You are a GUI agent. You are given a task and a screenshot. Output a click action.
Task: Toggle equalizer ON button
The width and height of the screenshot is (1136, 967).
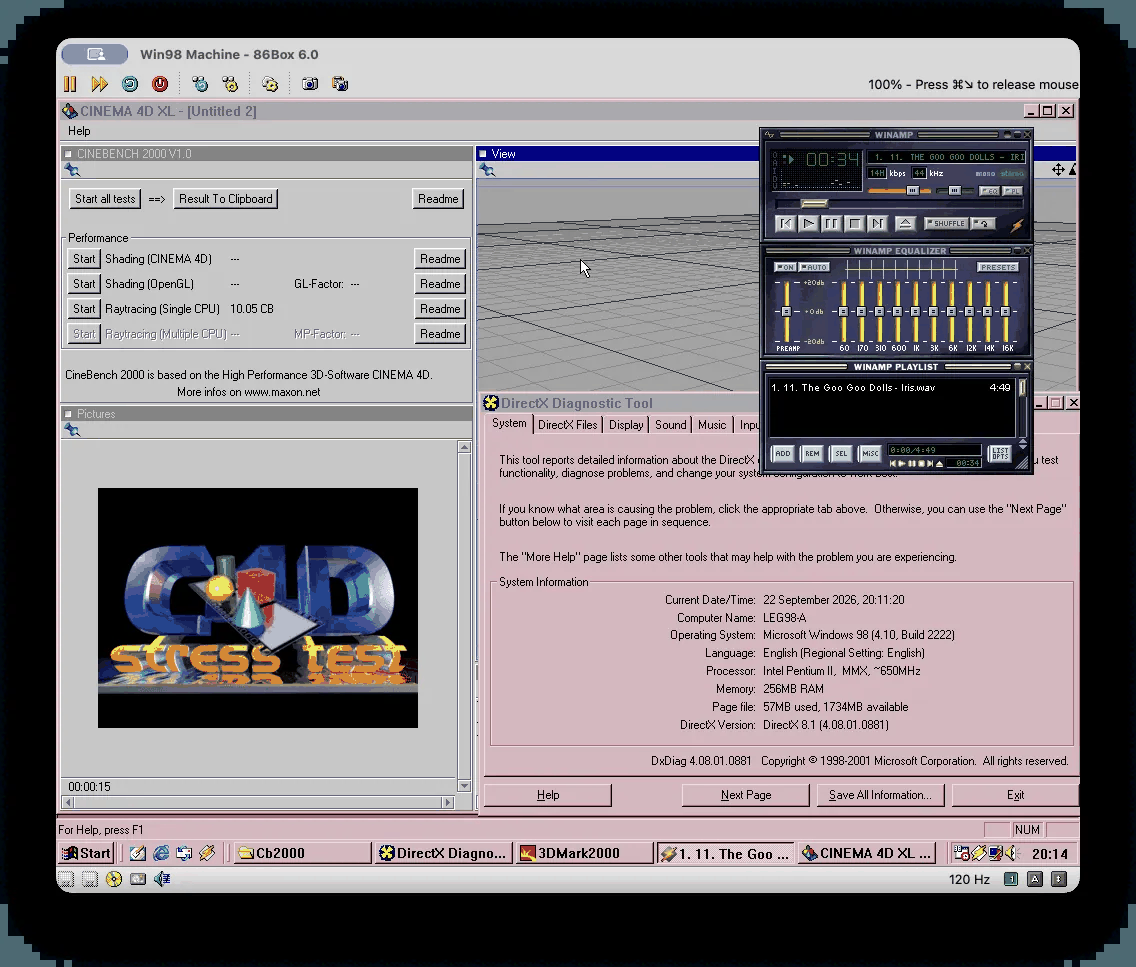785,267
